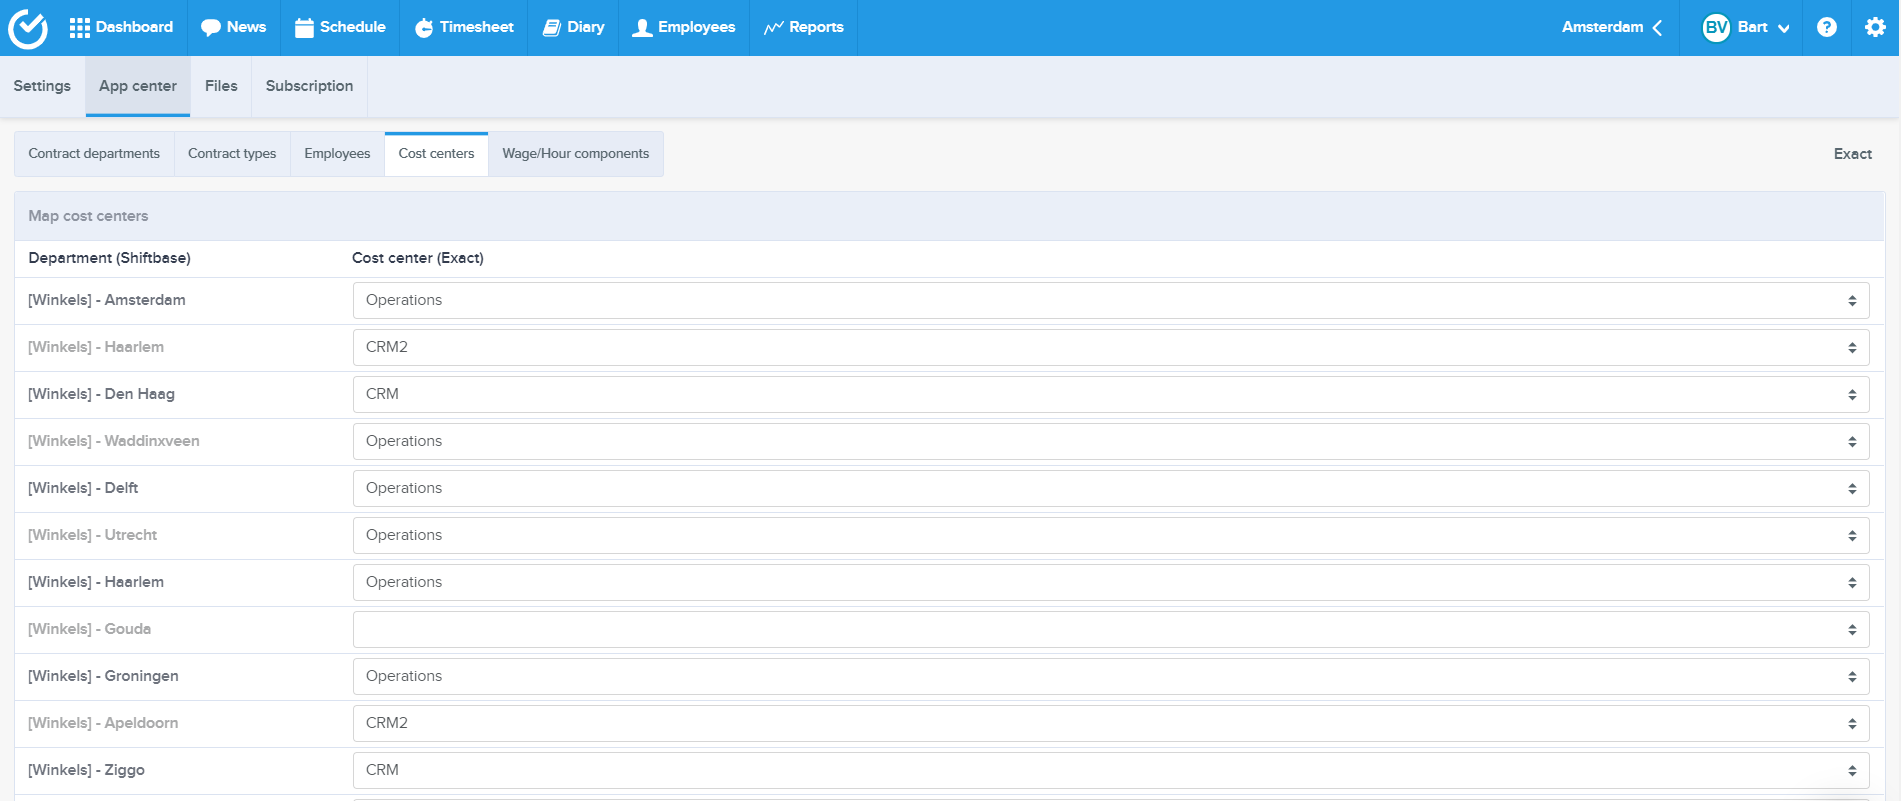Open the Haarlem dropdown showing CRM2
This screenshot has width=1901, height=801.
(x=1111, y=348)
